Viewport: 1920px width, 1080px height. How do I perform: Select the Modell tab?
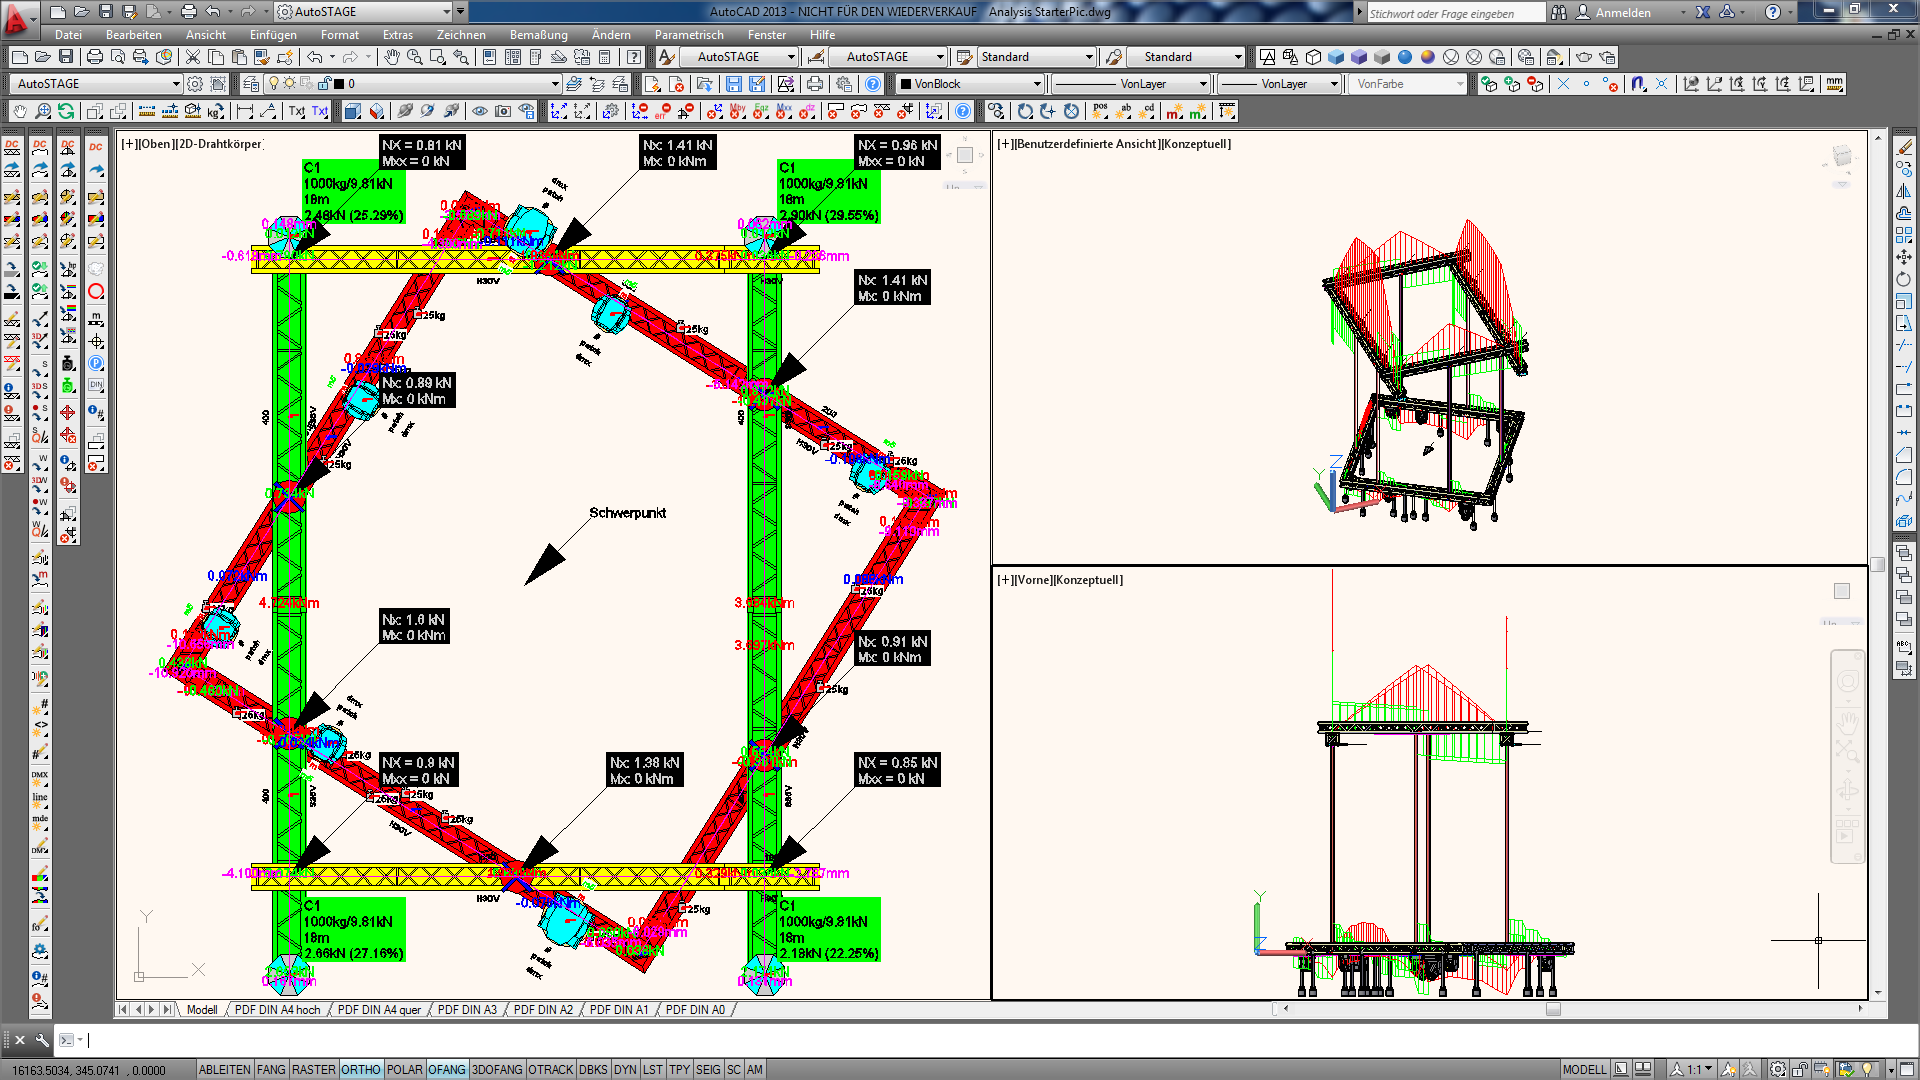(202, 1009)
